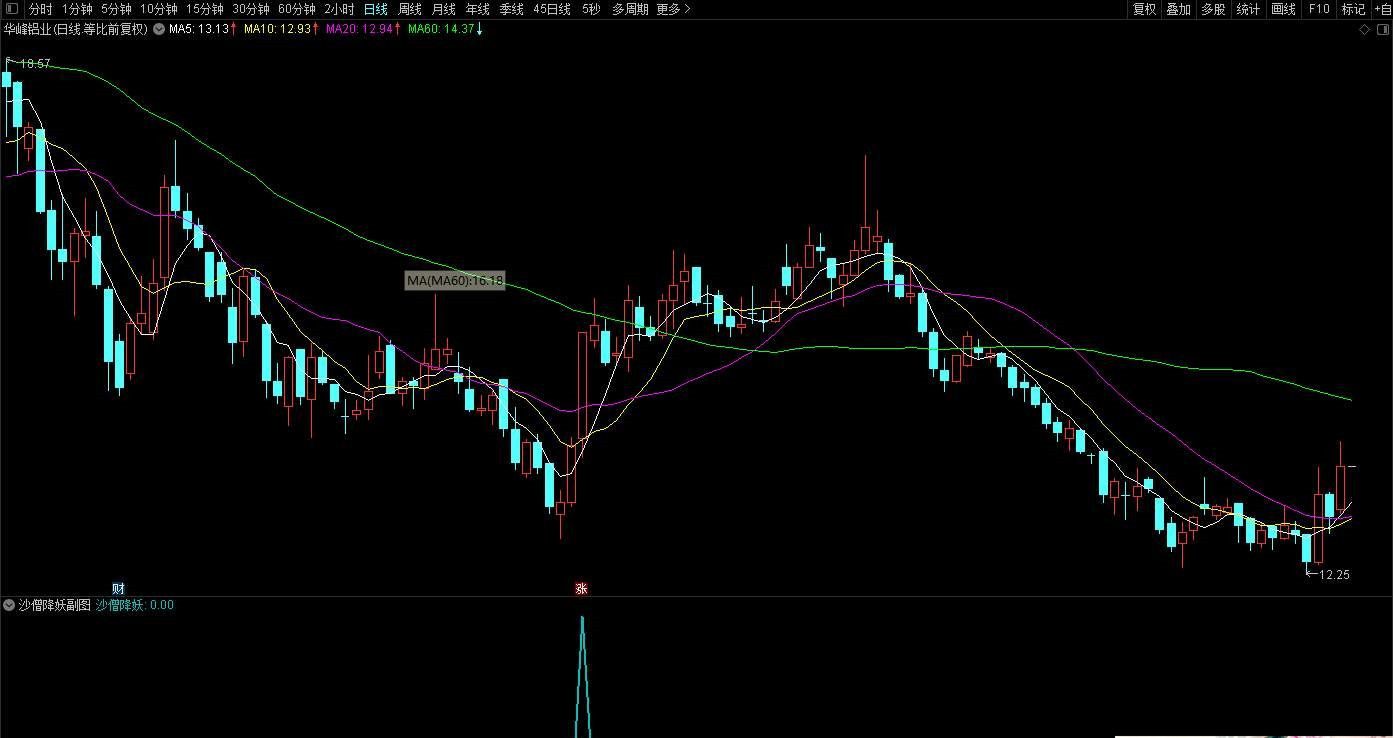Screen dimensions: 1393x738
Task: Expand 更多 for more time periods
Action: click(x=673, y=9)
